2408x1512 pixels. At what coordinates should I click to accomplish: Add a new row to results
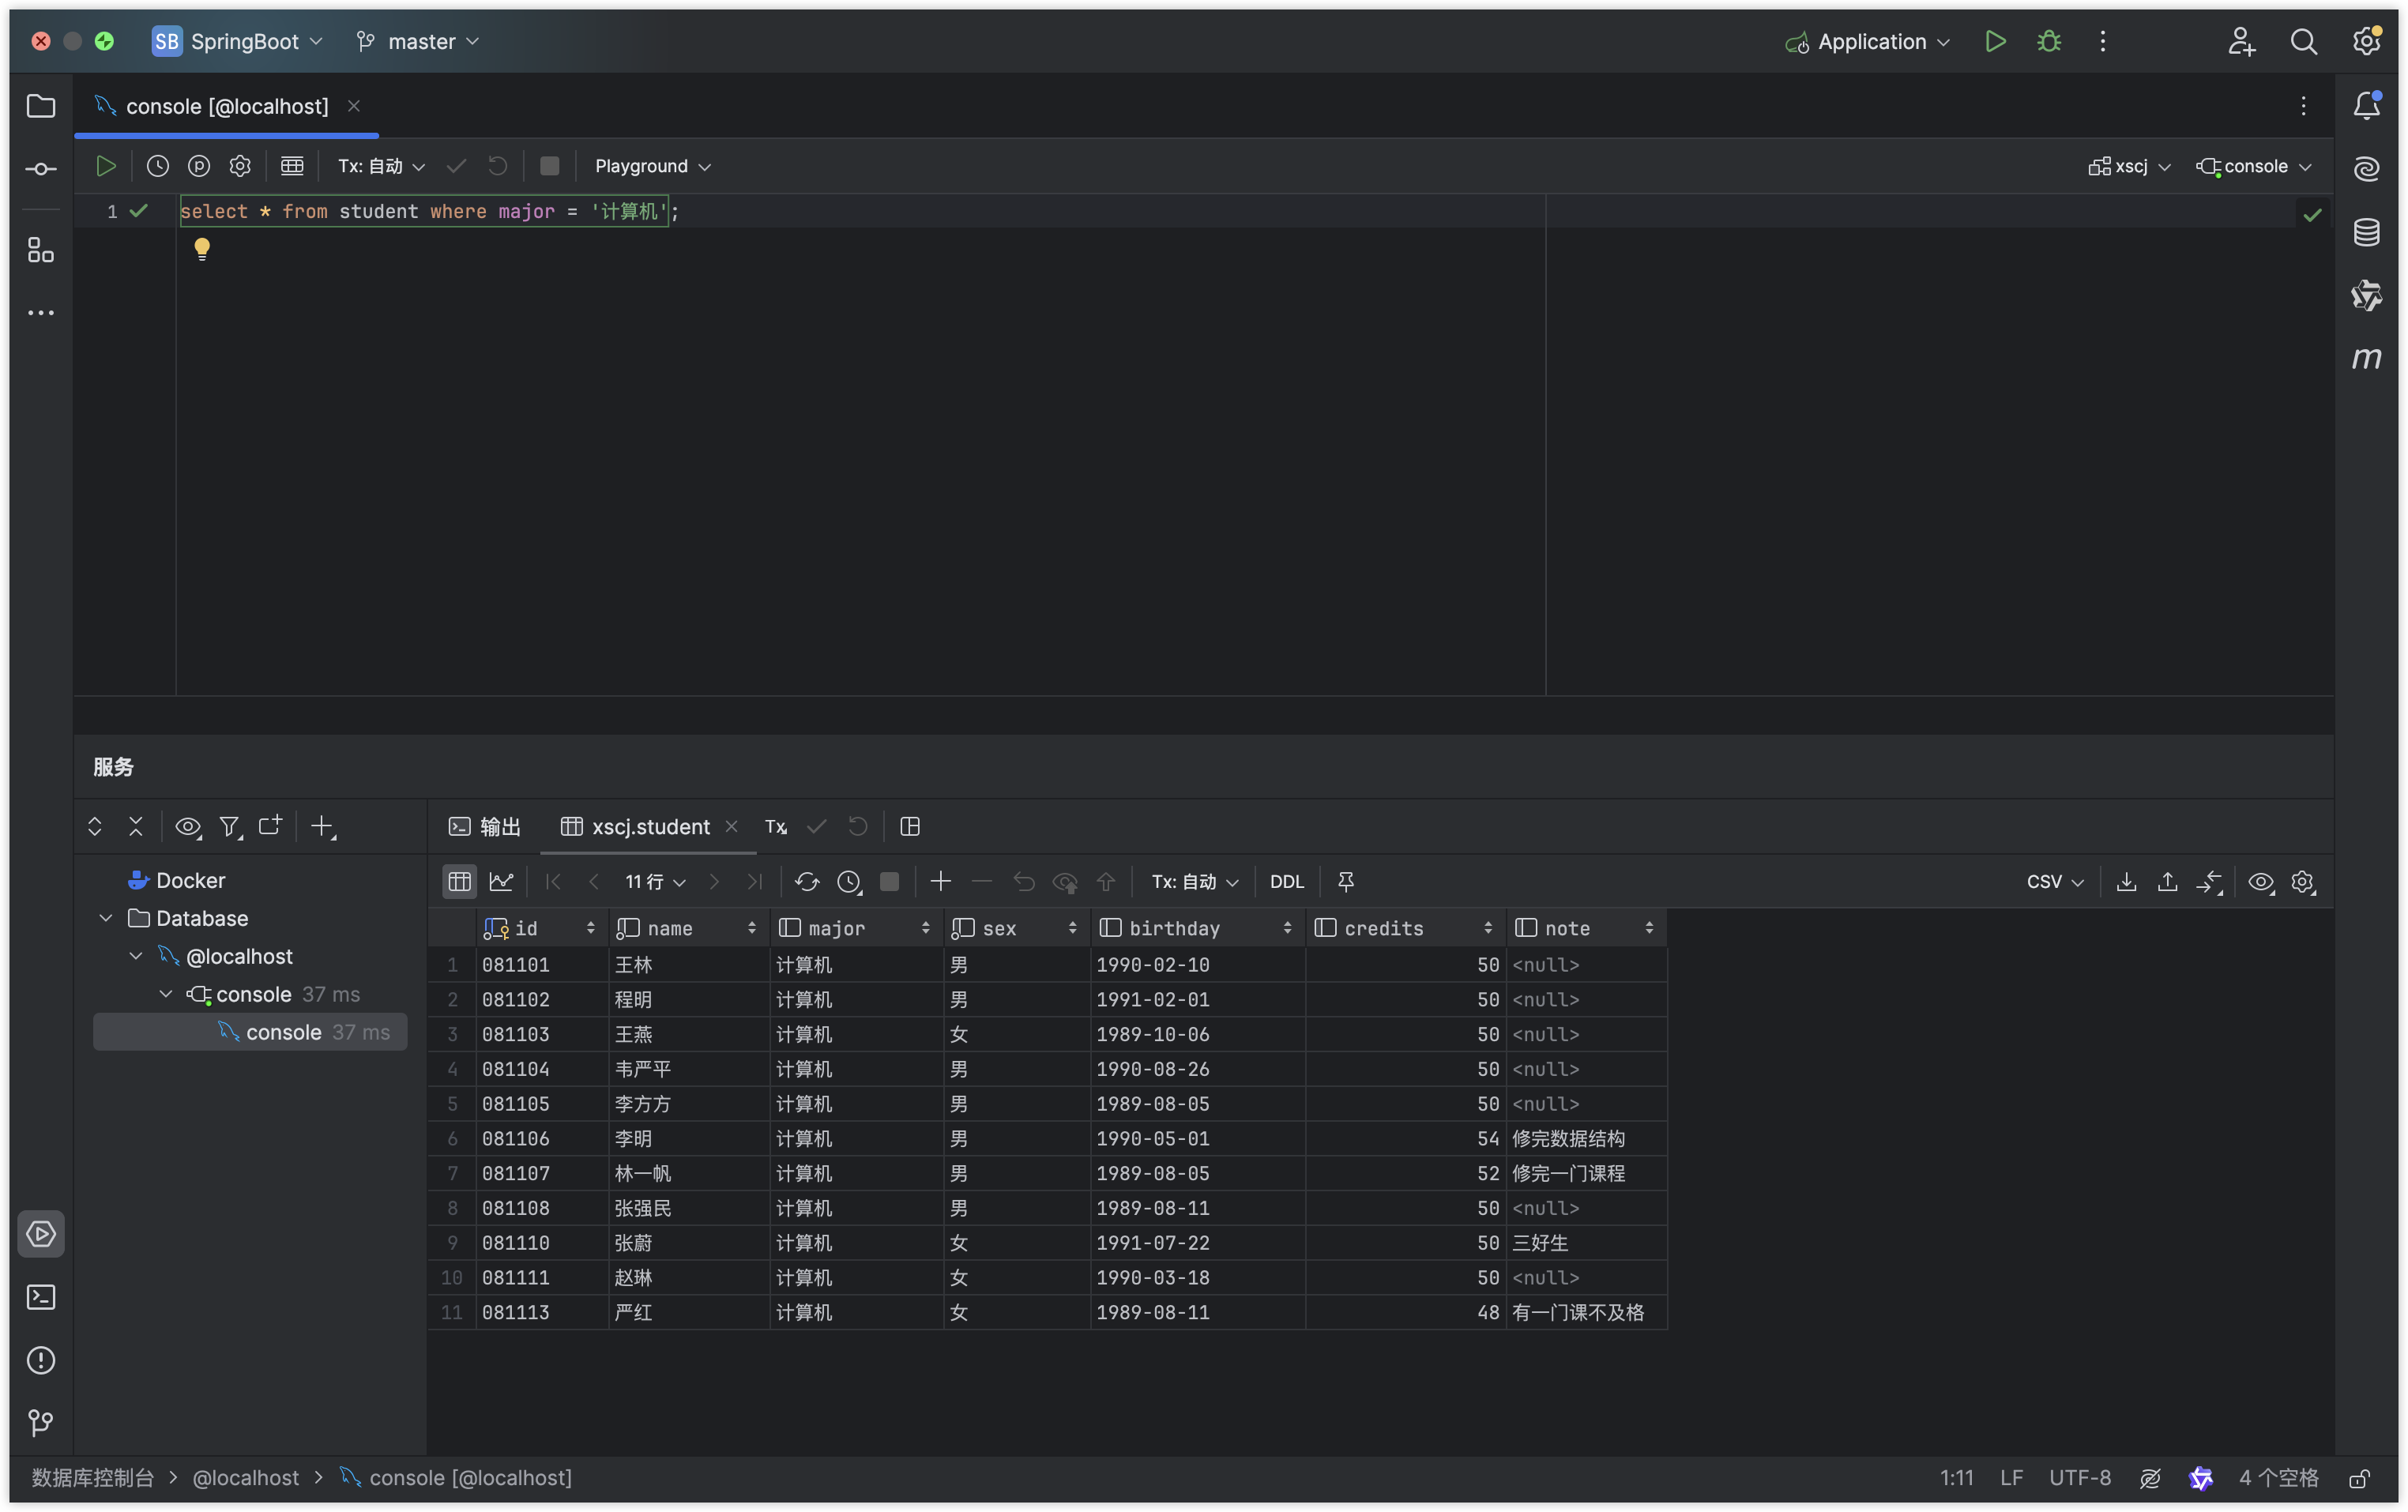[940, 881]
